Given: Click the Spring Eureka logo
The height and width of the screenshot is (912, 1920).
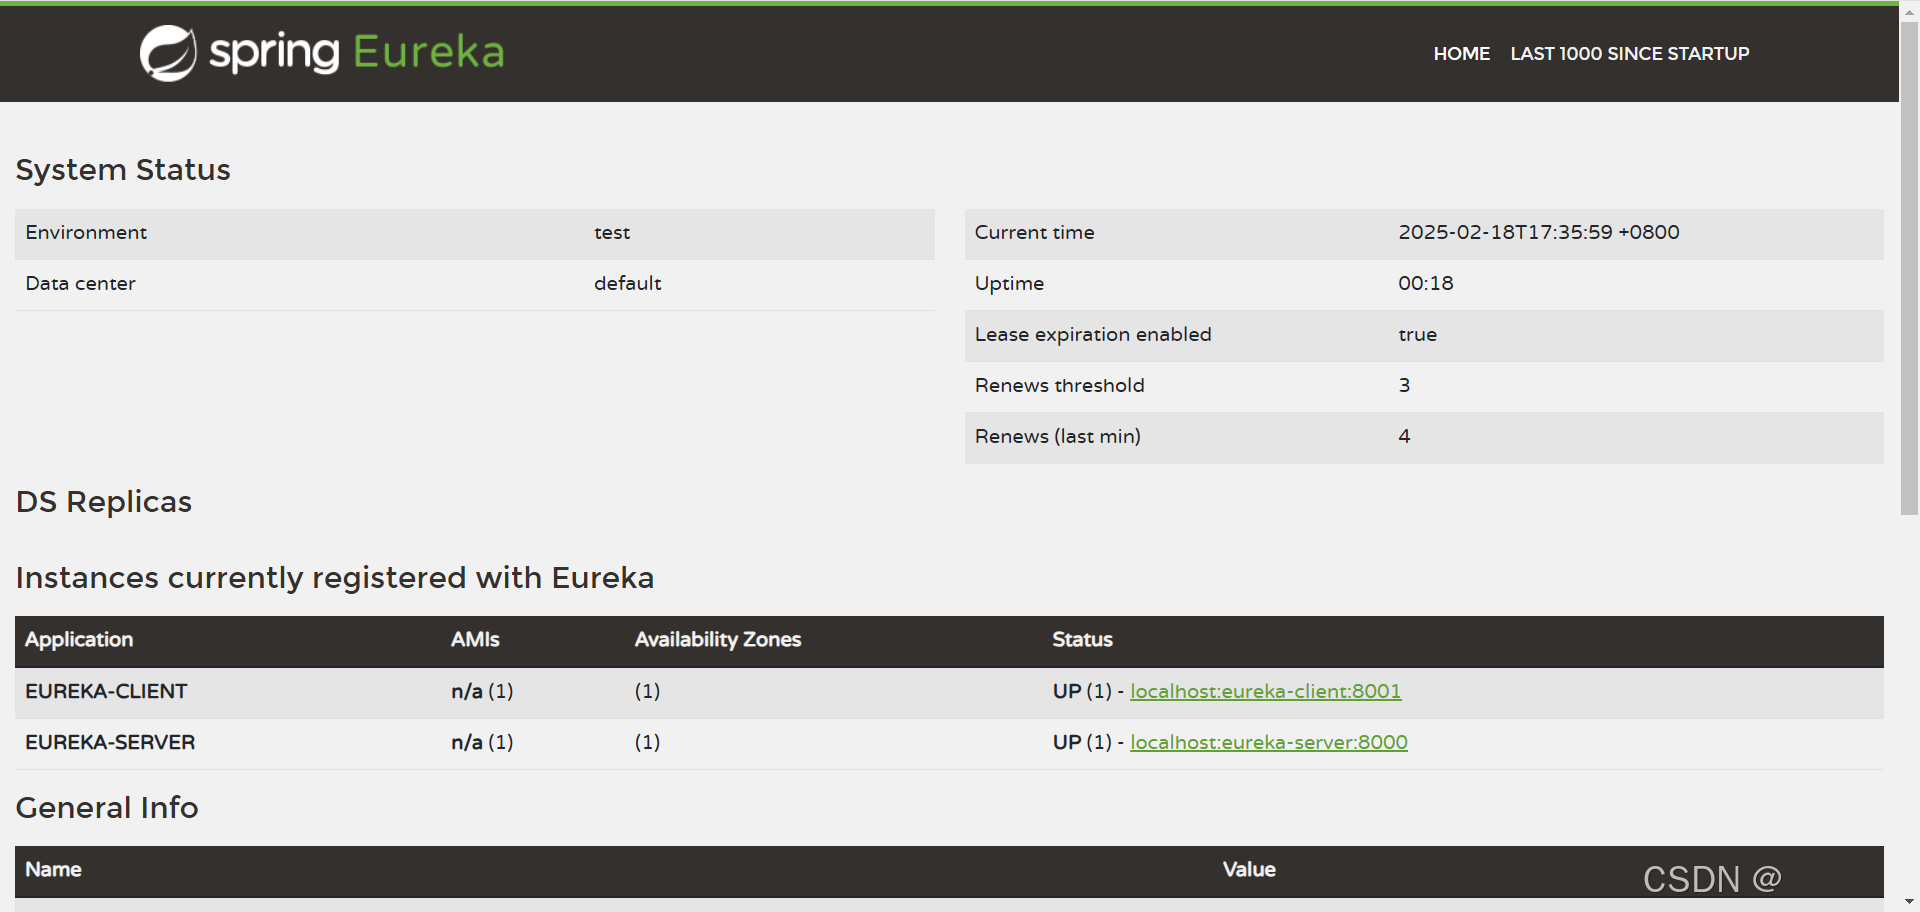Looking at the screenshot, I should 322,53.
